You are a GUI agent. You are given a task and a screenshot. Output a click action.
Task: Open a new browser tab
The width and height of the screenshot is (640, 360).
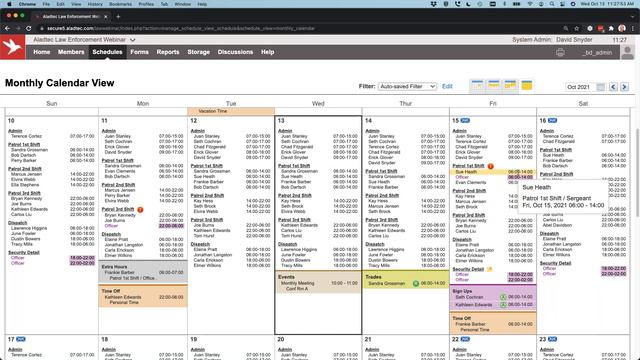118,17
